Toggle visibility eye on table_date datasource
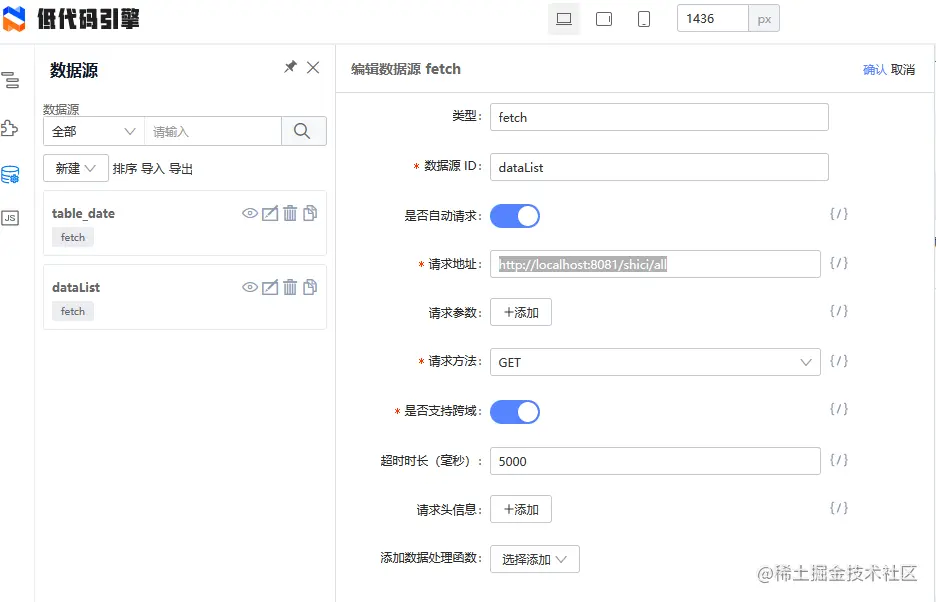The height and width of the screenshot is (602, 936). 248,213
